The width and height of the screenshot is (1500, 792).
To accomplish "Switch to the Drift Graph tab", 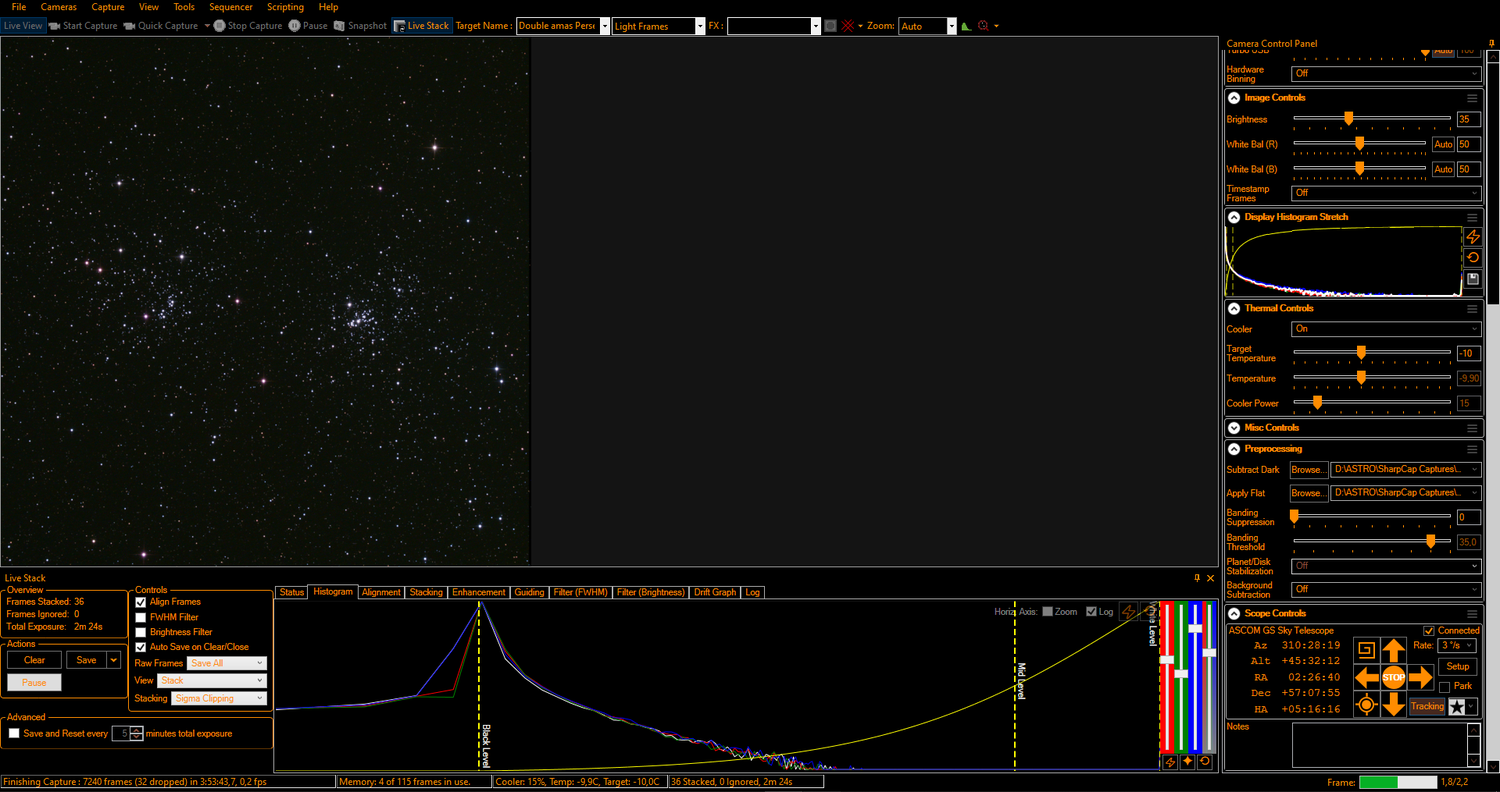I will point(715,592).
